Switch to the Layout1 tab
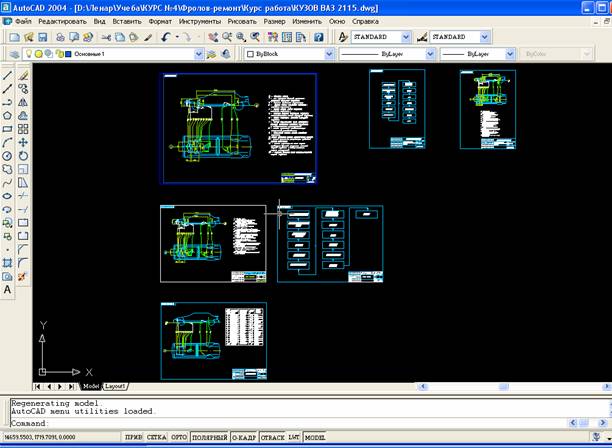Image resolution: width=612 pixels, height=448 pixels. point(115,386)
